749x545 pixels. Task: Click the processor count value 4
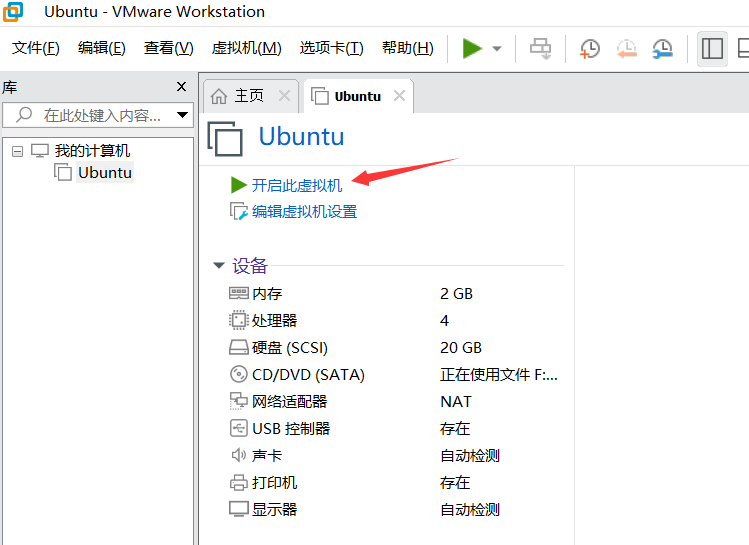tap(444, 320)
